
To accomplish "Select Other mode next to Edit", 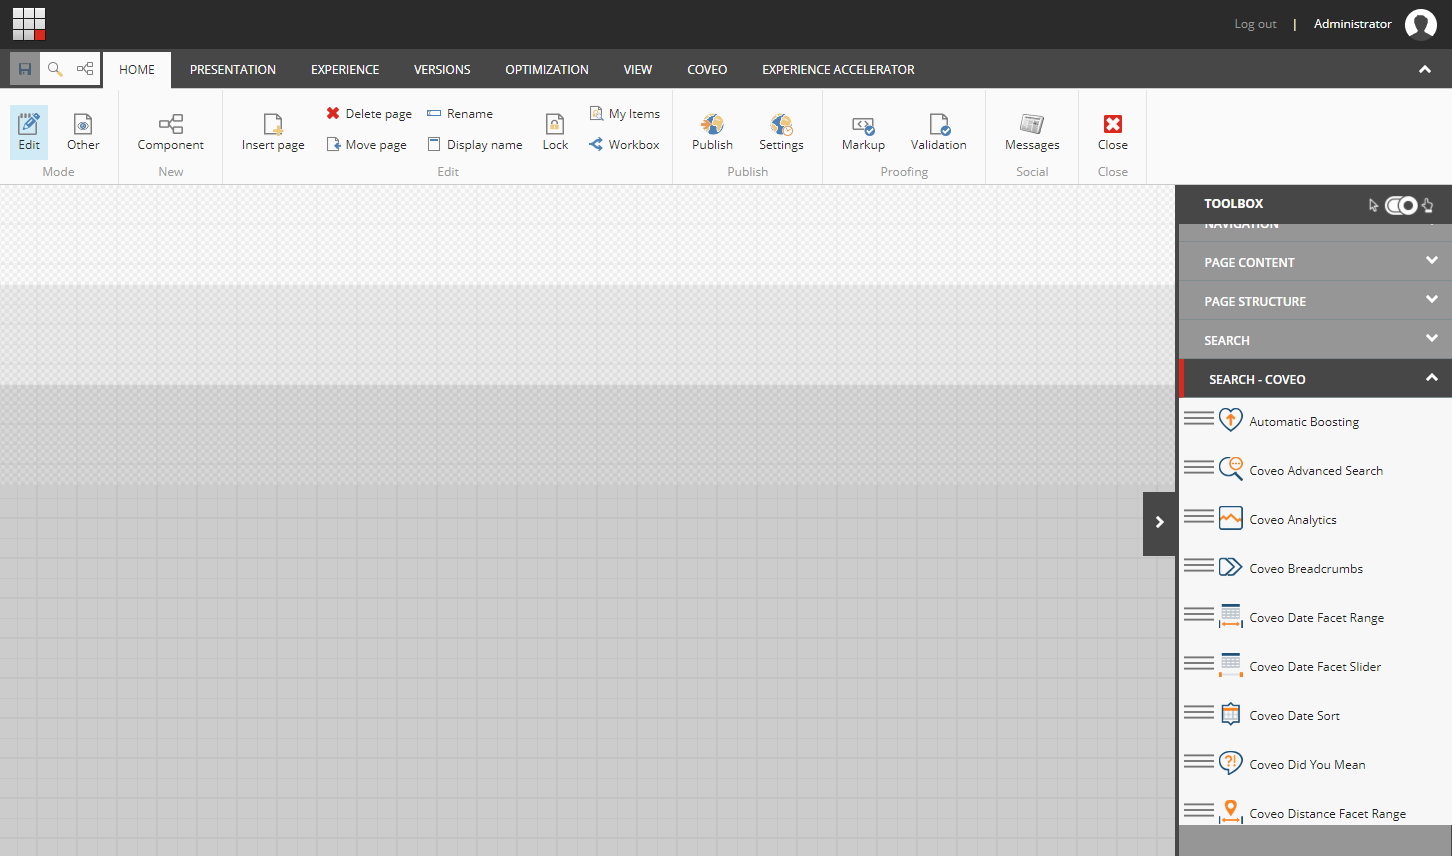I will click(83, 131).
